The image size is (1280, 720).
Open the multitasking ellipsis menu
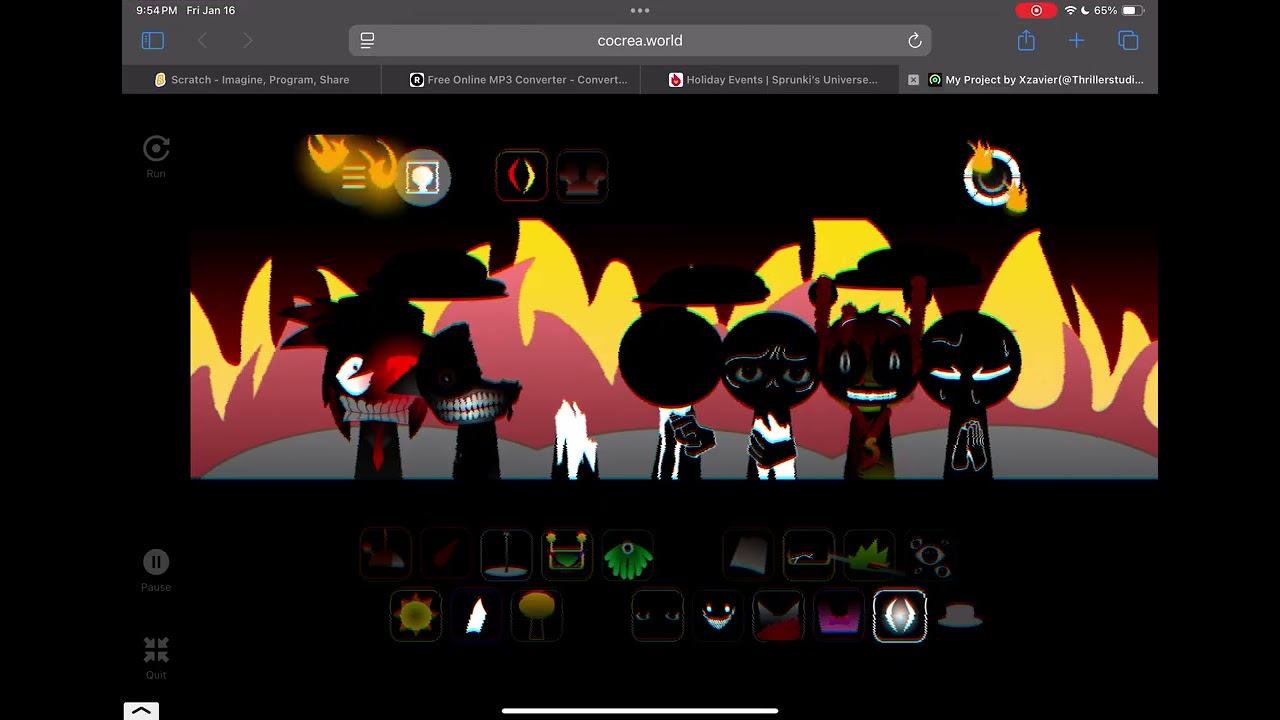point(640,10)
